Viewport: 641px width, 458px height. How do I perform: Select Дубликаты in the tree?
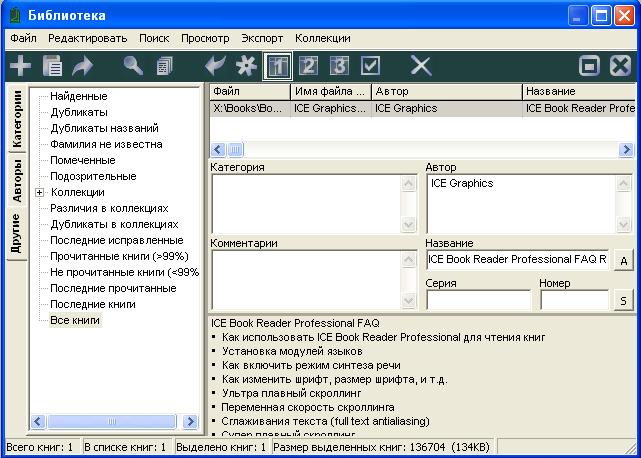(x=79, y=112)
